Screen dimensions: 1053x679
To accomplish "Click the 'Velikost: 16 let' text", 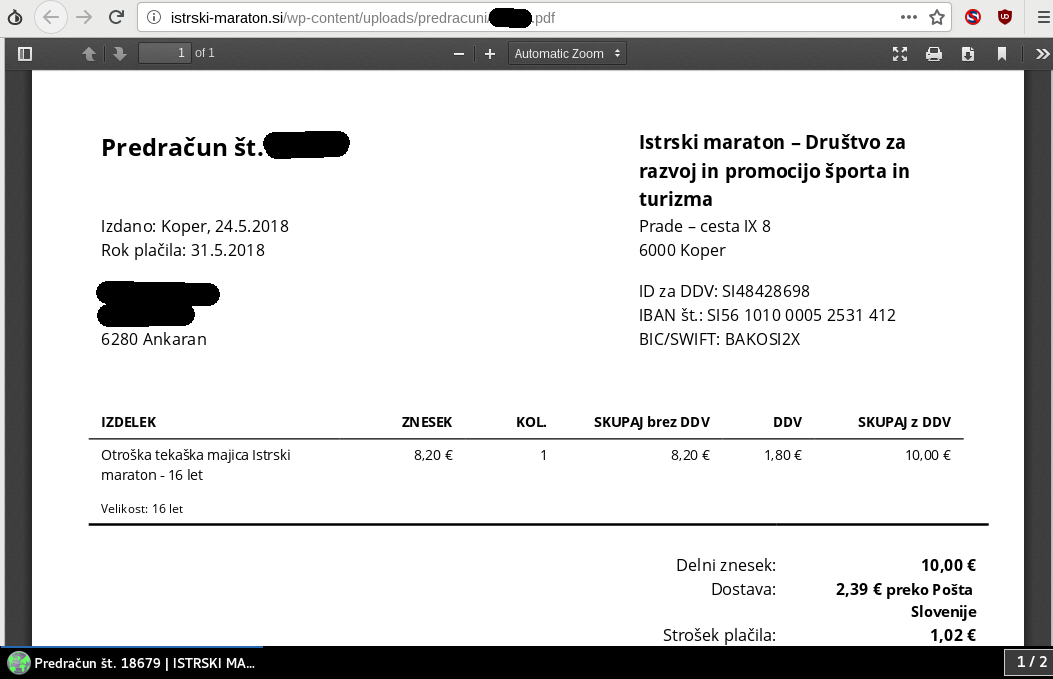I will 142,509.
